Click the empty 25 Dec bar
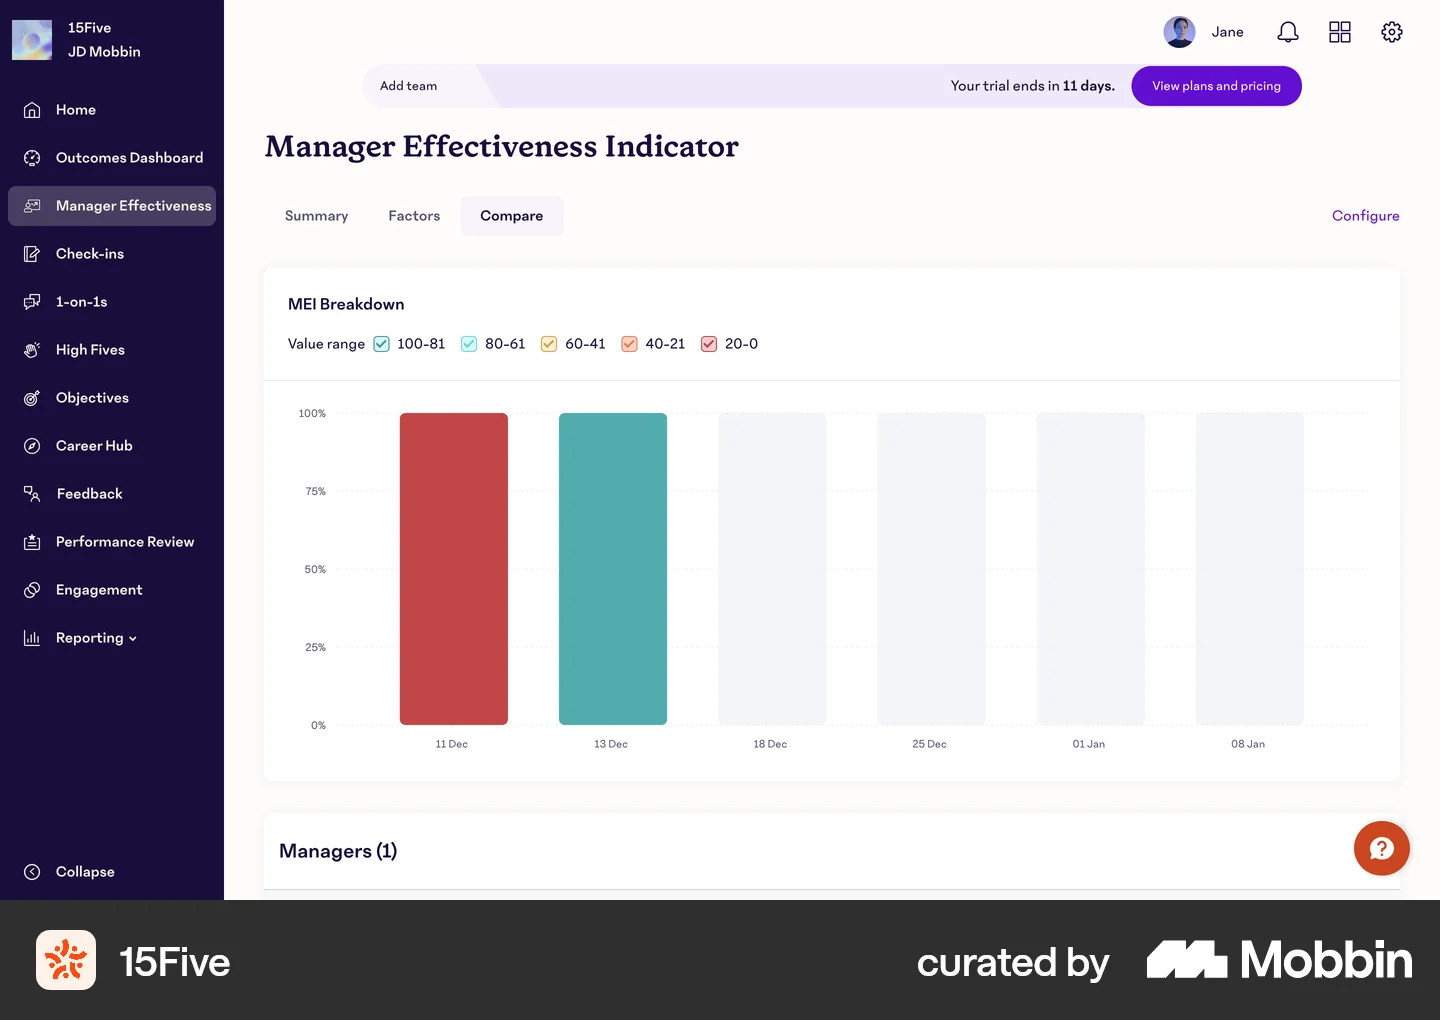1440x1020 pixels. 931,569
